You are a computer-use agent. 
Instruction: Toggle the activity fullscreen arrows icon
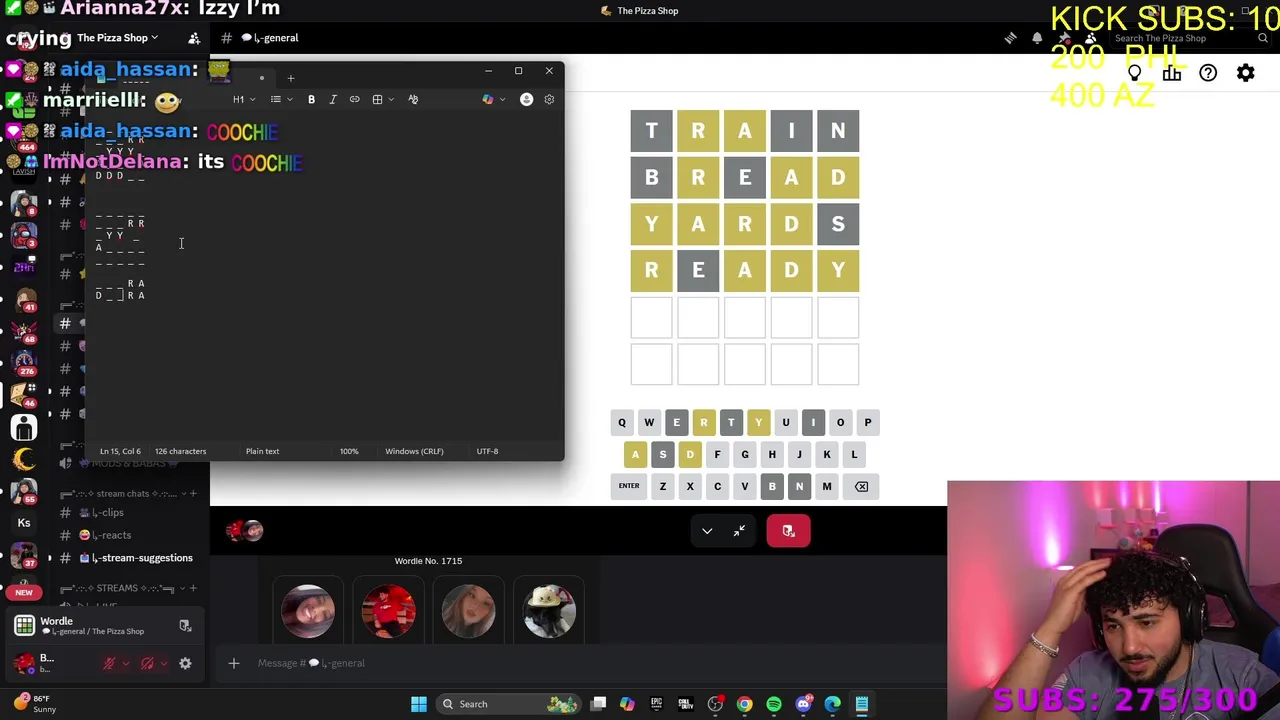tap(739, 531)
